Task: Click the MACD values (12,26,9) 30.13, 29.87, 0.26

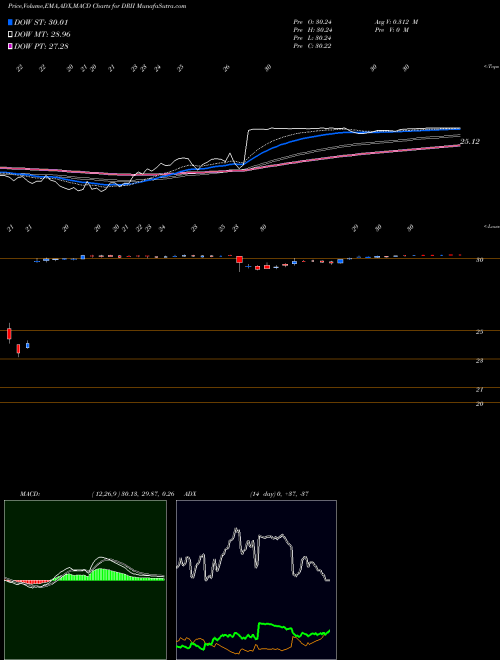Action: coord(133,494)
